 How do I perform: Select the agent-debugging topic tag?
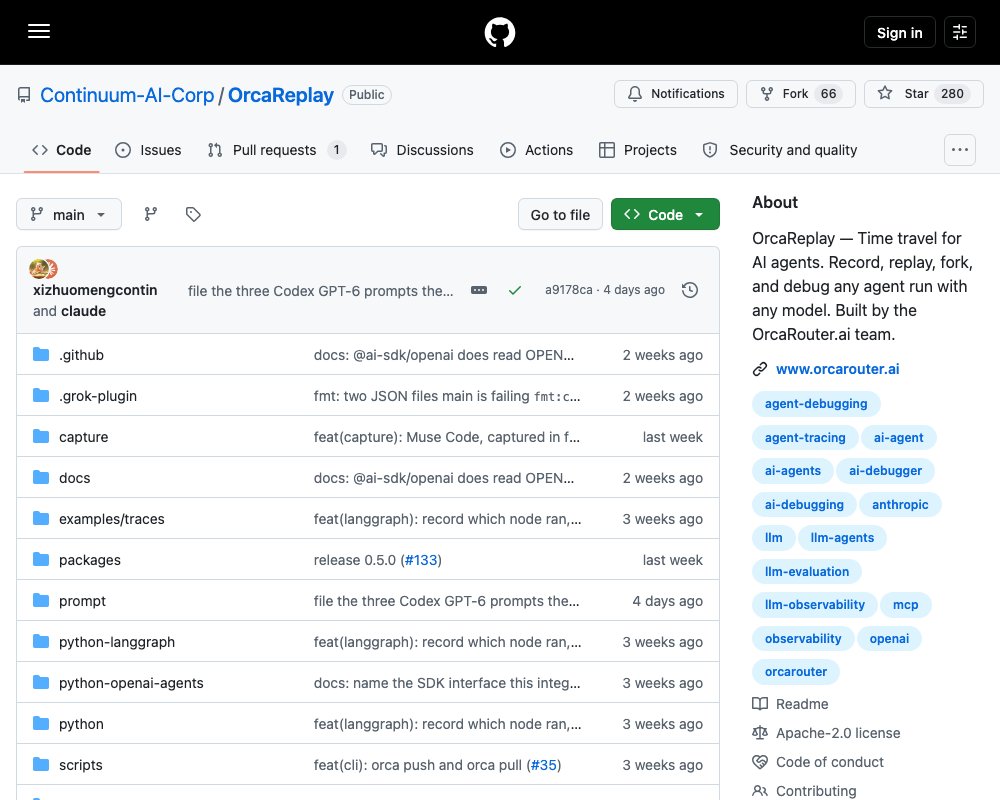[816, 404]
